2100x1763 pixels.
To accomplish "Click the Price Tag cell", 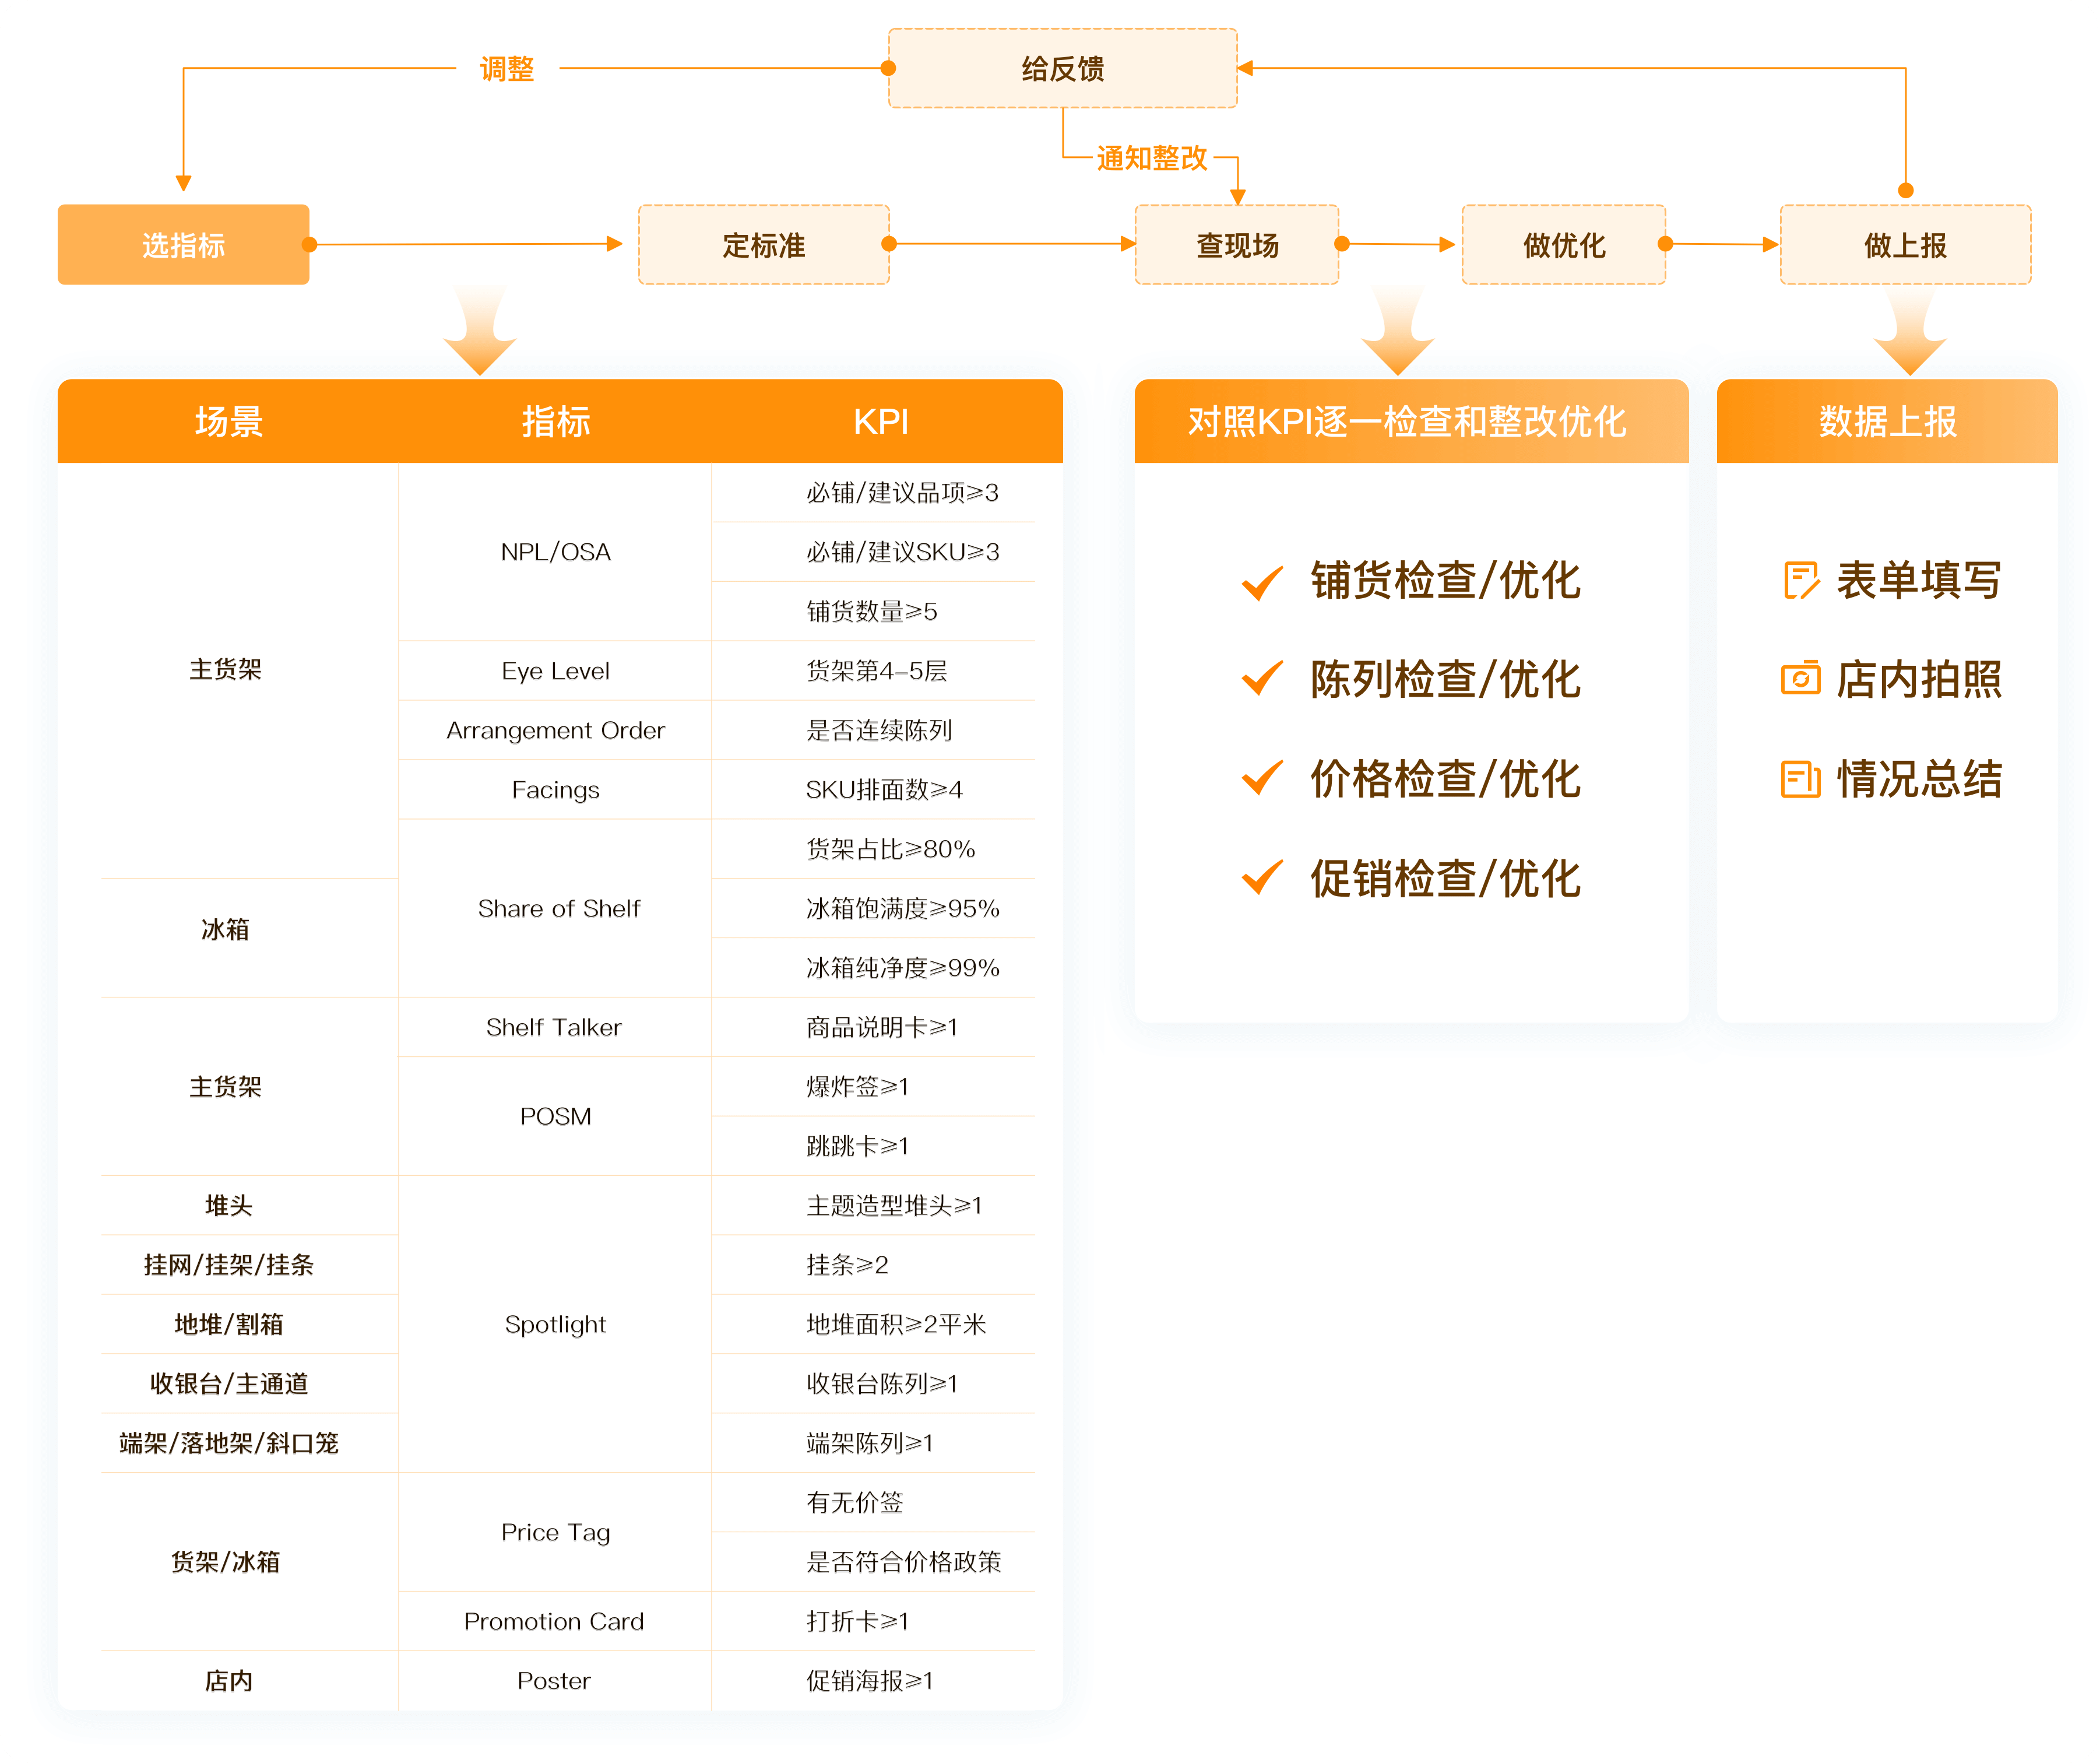I will click(x=556, y=1532).
